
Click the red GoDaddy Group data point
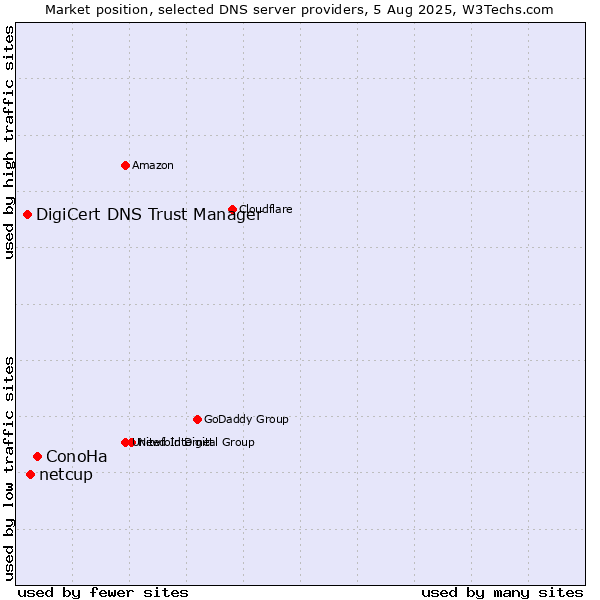[x=197, y=419]
